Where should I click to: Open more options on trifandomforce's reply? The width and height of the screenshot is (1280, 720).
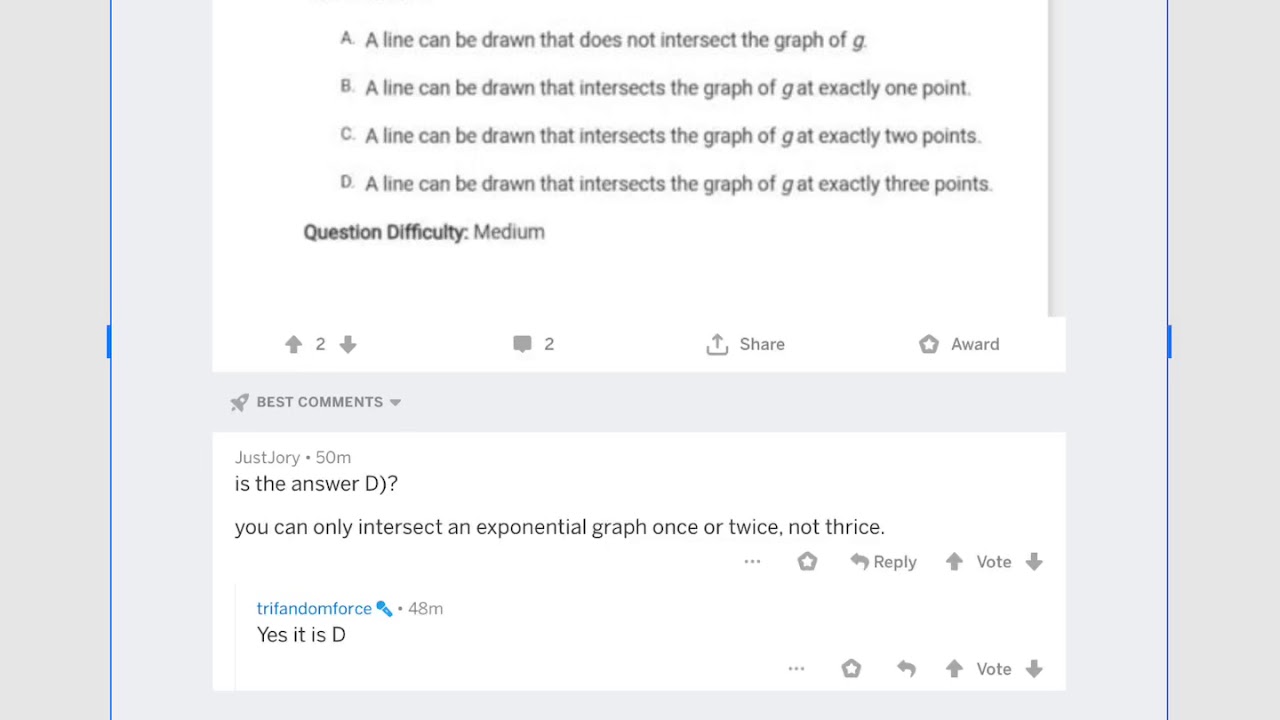[796, 669]
